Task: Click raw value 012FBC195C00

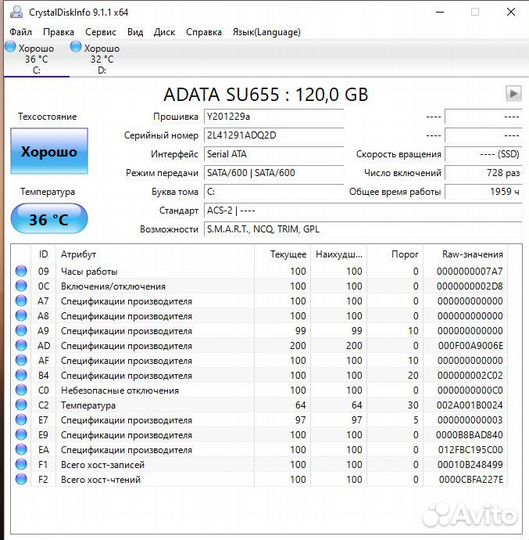Action: coord(470,450)
